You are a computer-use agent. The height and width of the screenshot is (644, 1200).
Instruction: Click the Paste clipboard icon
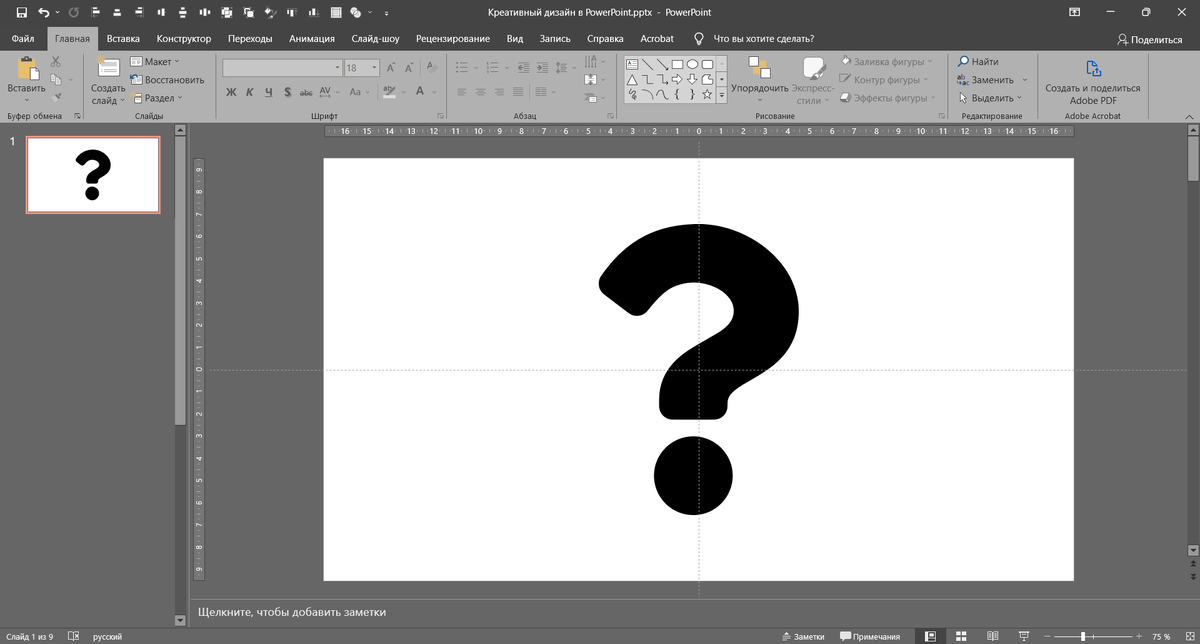27,69
